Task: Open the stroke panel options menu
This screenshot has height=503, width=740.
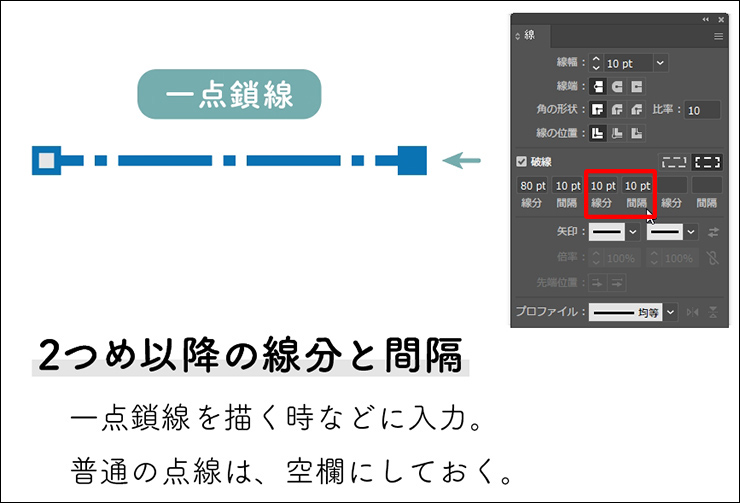Action: (718, 36)
